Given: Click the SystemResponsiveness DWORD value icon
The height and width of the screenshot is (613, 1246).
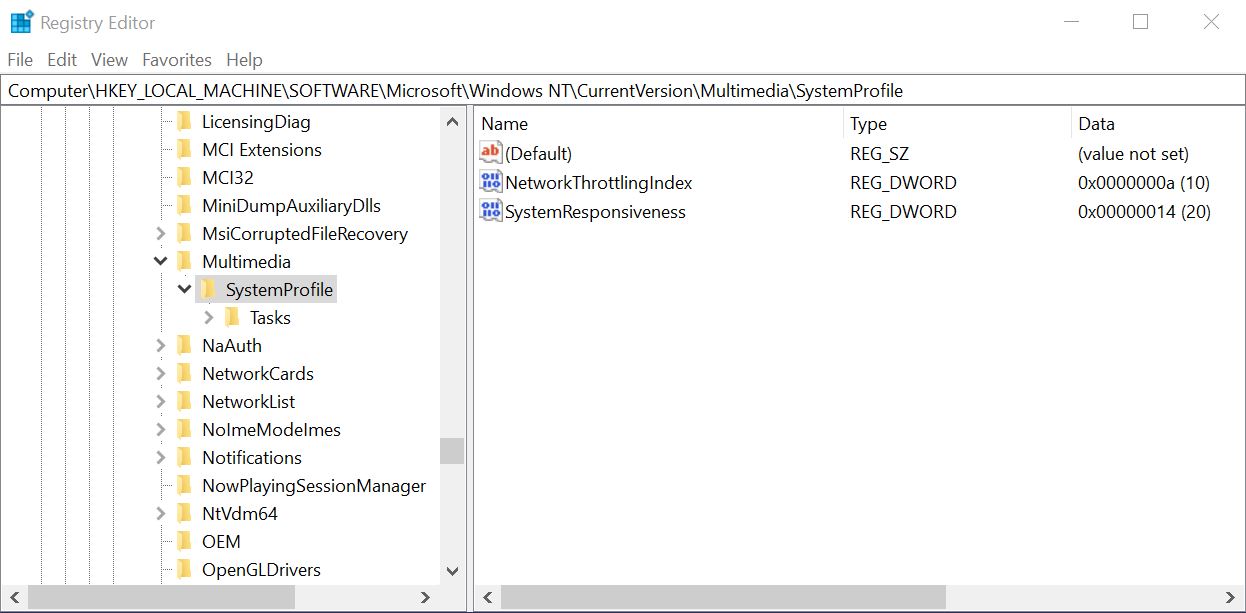Looking at the screenshot, I should click(491, 211).
